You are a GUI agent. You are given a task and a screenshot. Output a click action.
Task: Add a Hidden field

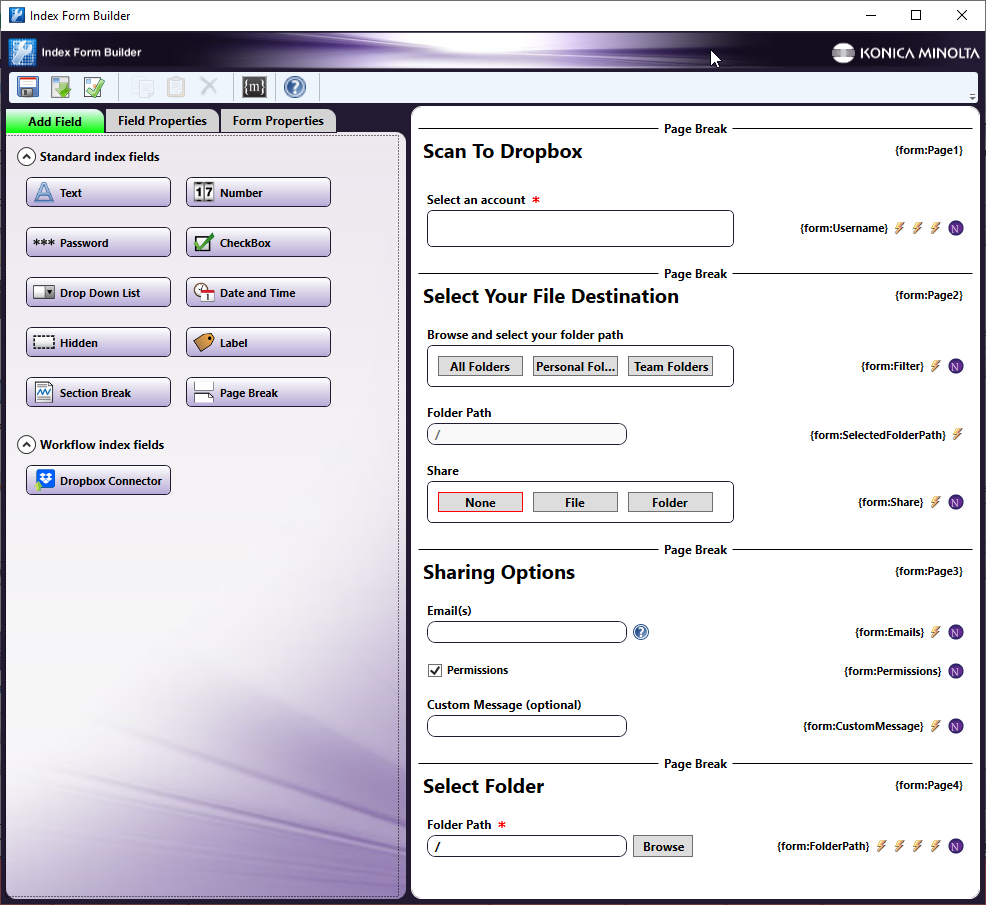(x=98, y=342)
